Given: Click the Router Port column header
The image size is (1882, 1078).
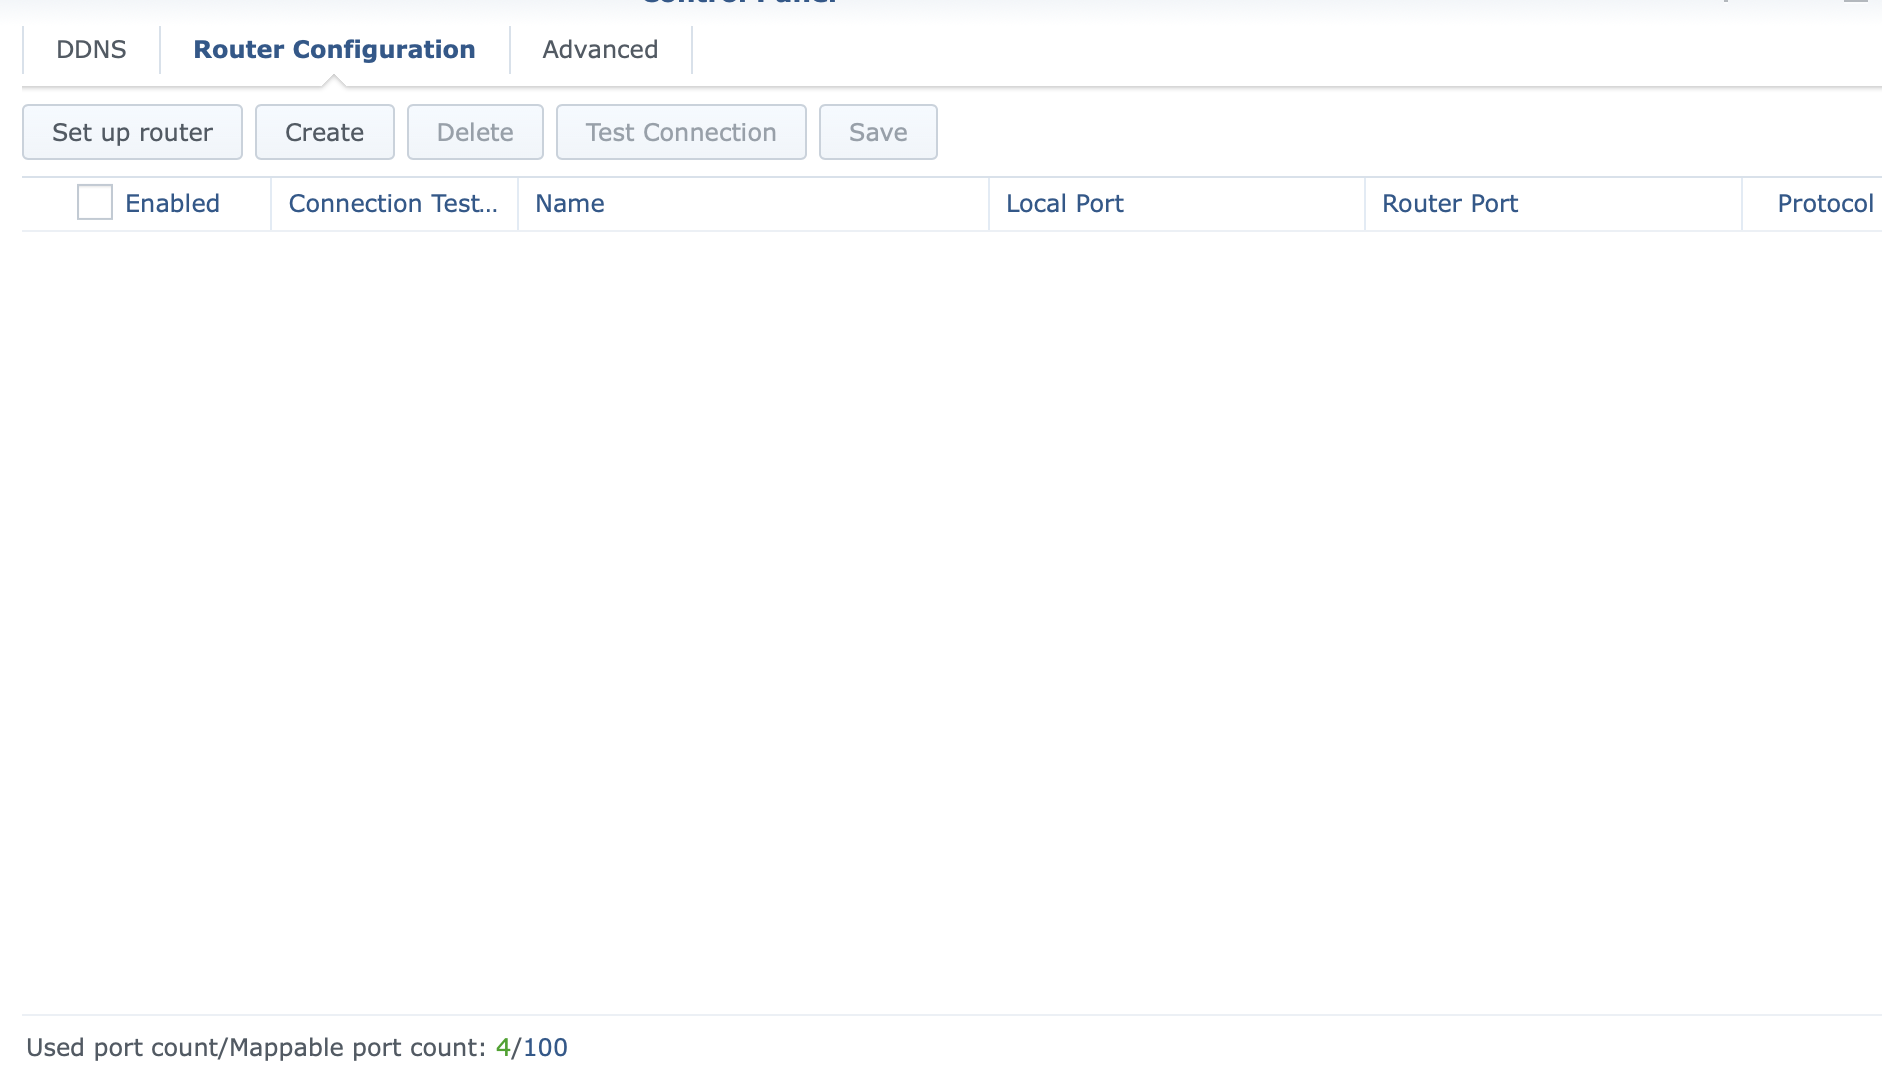Looking at the screenshot, I should [1553, 204].
